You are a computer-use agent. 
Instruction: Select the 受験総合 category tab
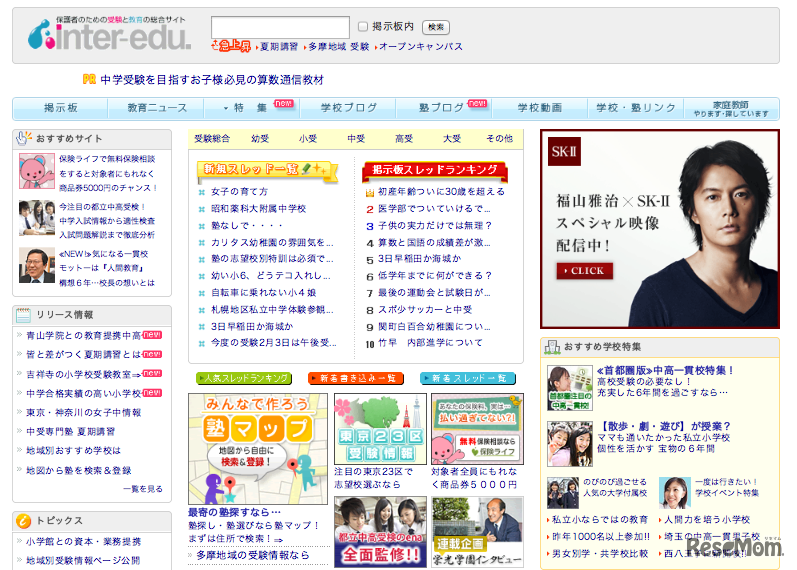tap(212, 139)
